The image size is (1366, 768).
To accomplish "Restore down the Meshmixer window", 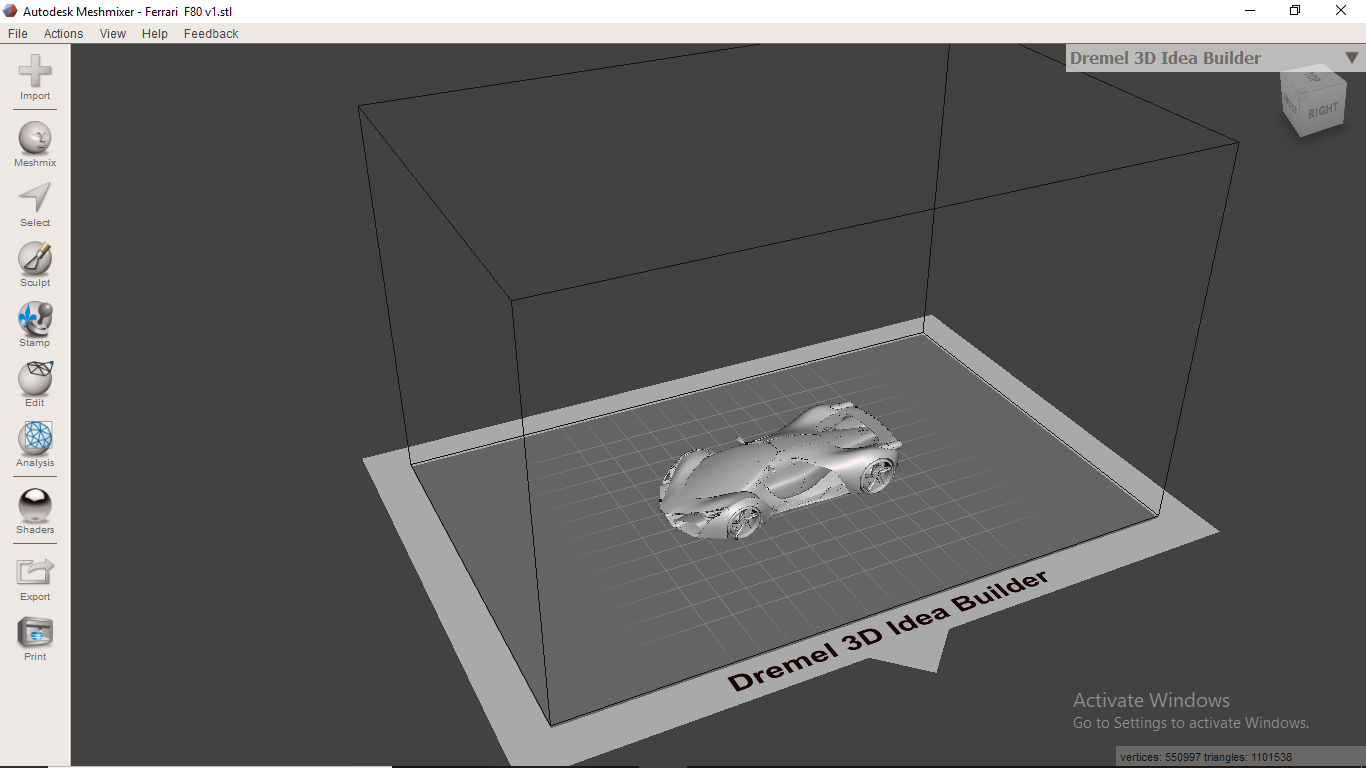I will point(1295,11).
